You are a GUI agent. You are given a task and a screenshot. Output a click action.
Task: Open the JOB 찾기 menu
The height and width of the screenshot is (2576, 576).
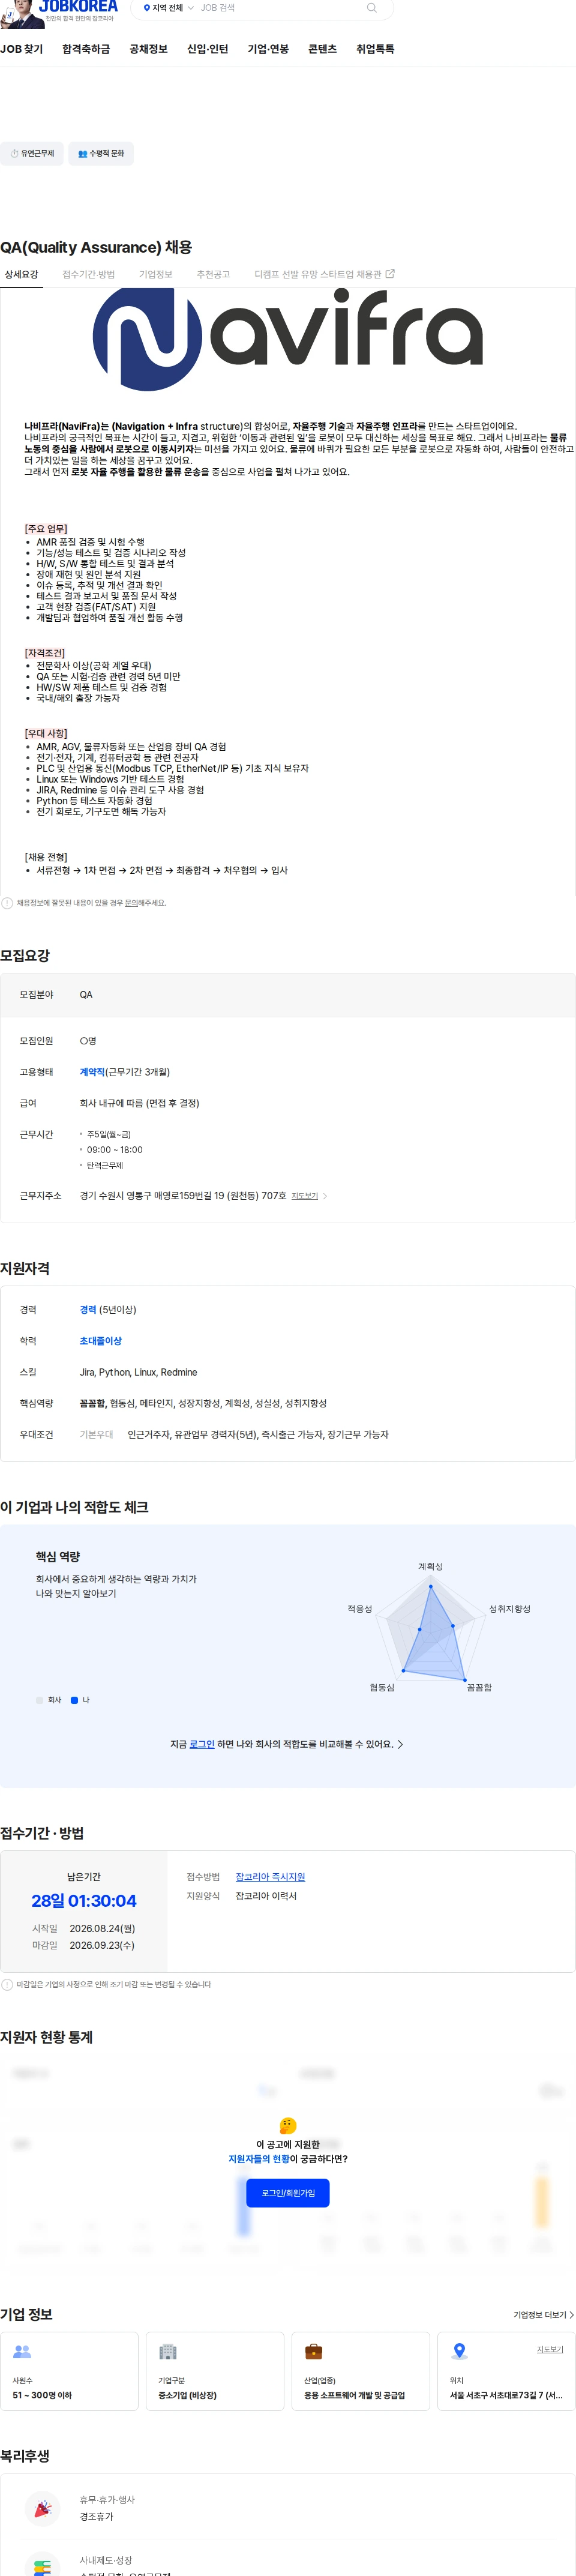(x=22, y=49)
